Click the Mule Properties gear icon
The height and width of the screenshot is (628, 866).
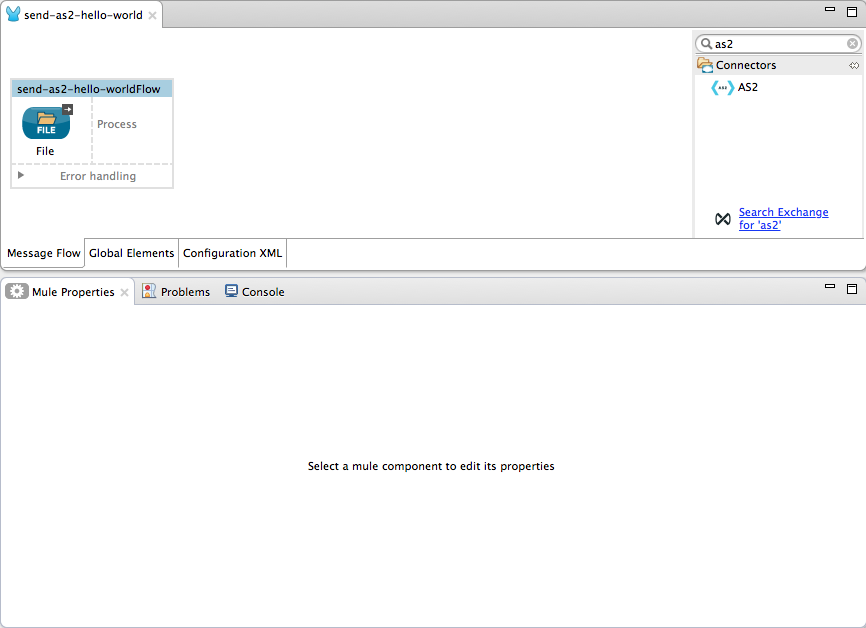(17, 291)
